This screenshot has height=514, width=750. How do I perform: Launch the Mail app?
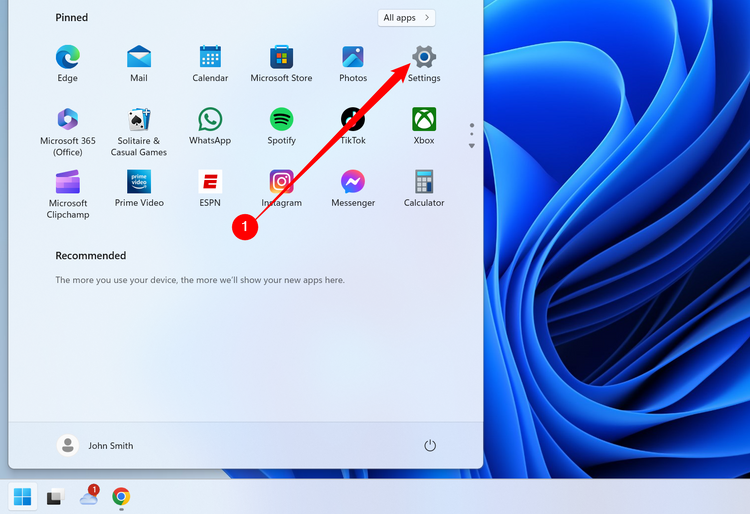139,64
